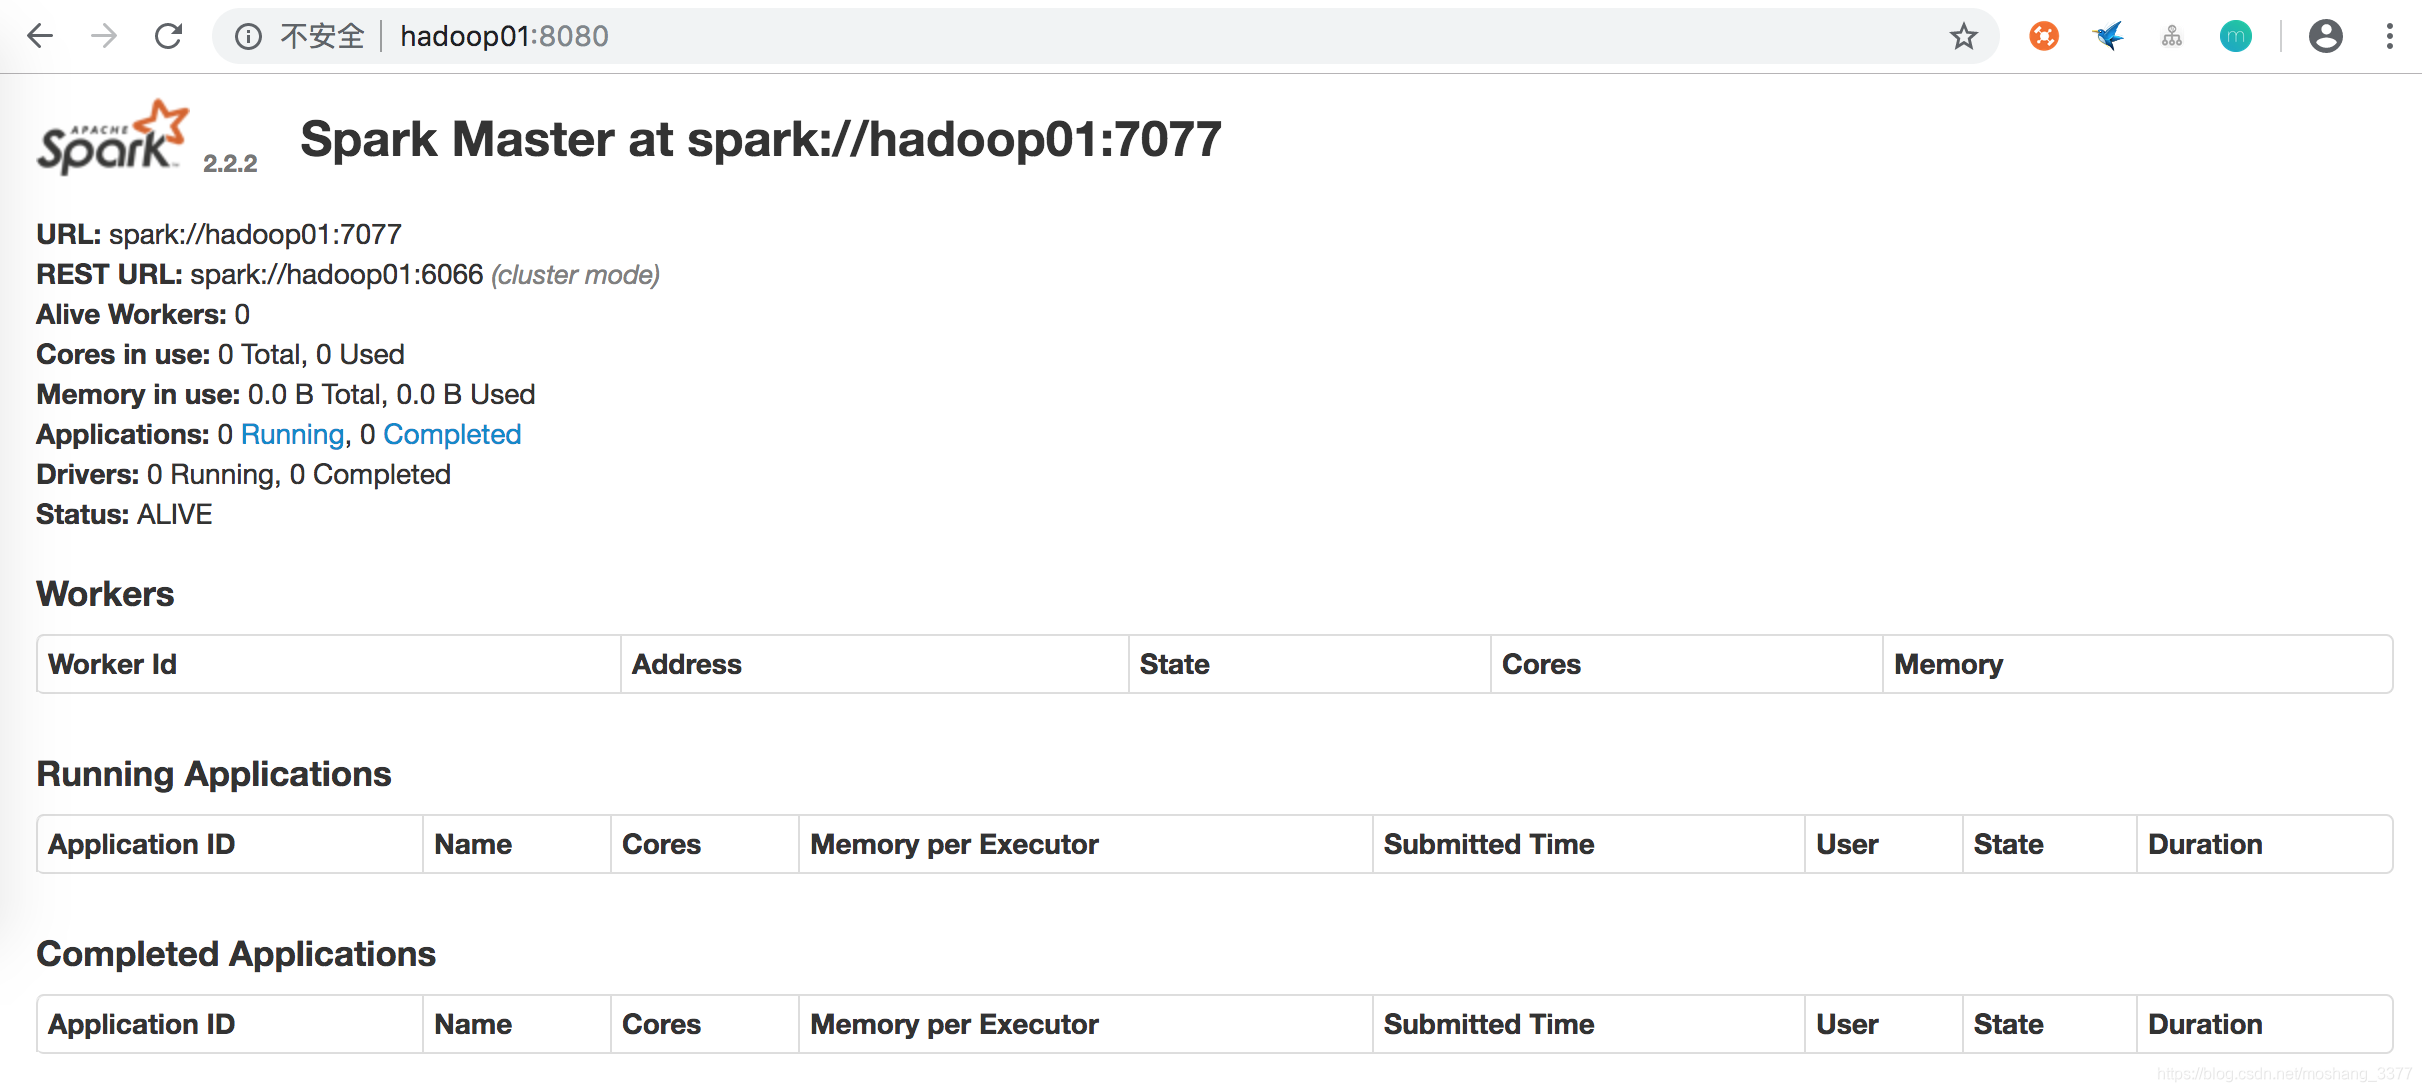Go back with the browser back arrow
The image size is (2422, 1092).
[40, 37]
